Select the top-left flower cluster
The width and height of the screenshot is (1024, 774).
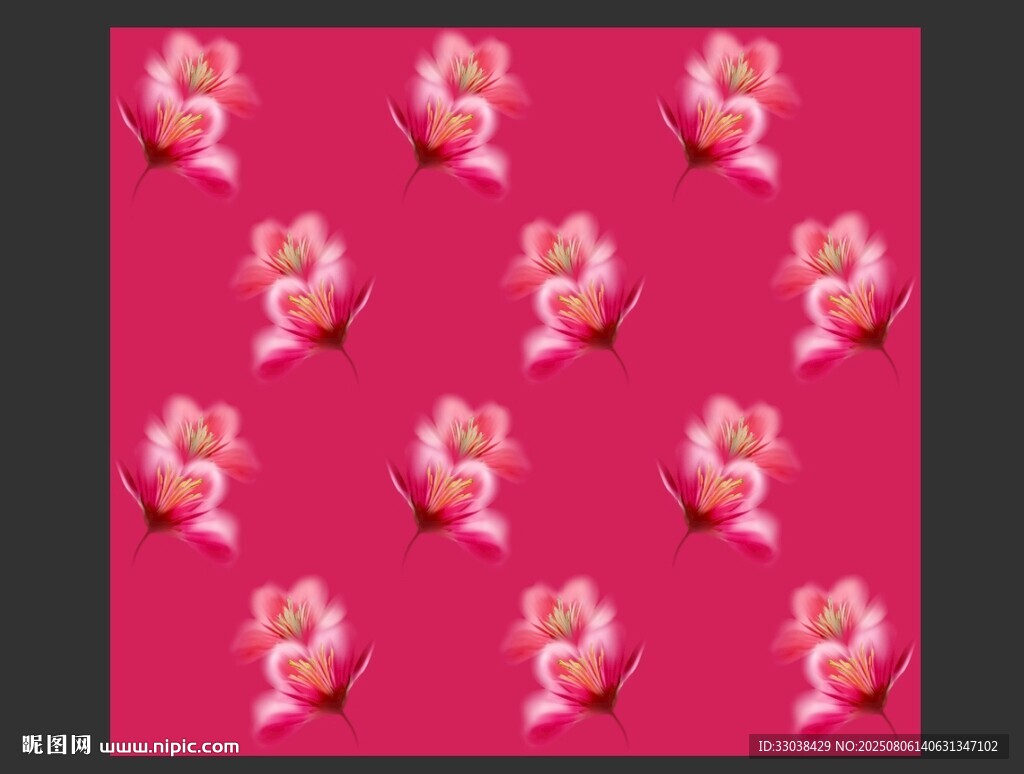[186, 115]
